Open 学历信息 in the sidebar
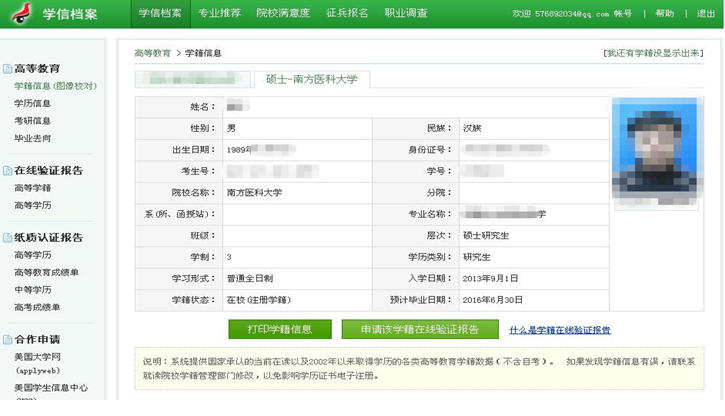The image size is (725, 416). tap(32, 103)
